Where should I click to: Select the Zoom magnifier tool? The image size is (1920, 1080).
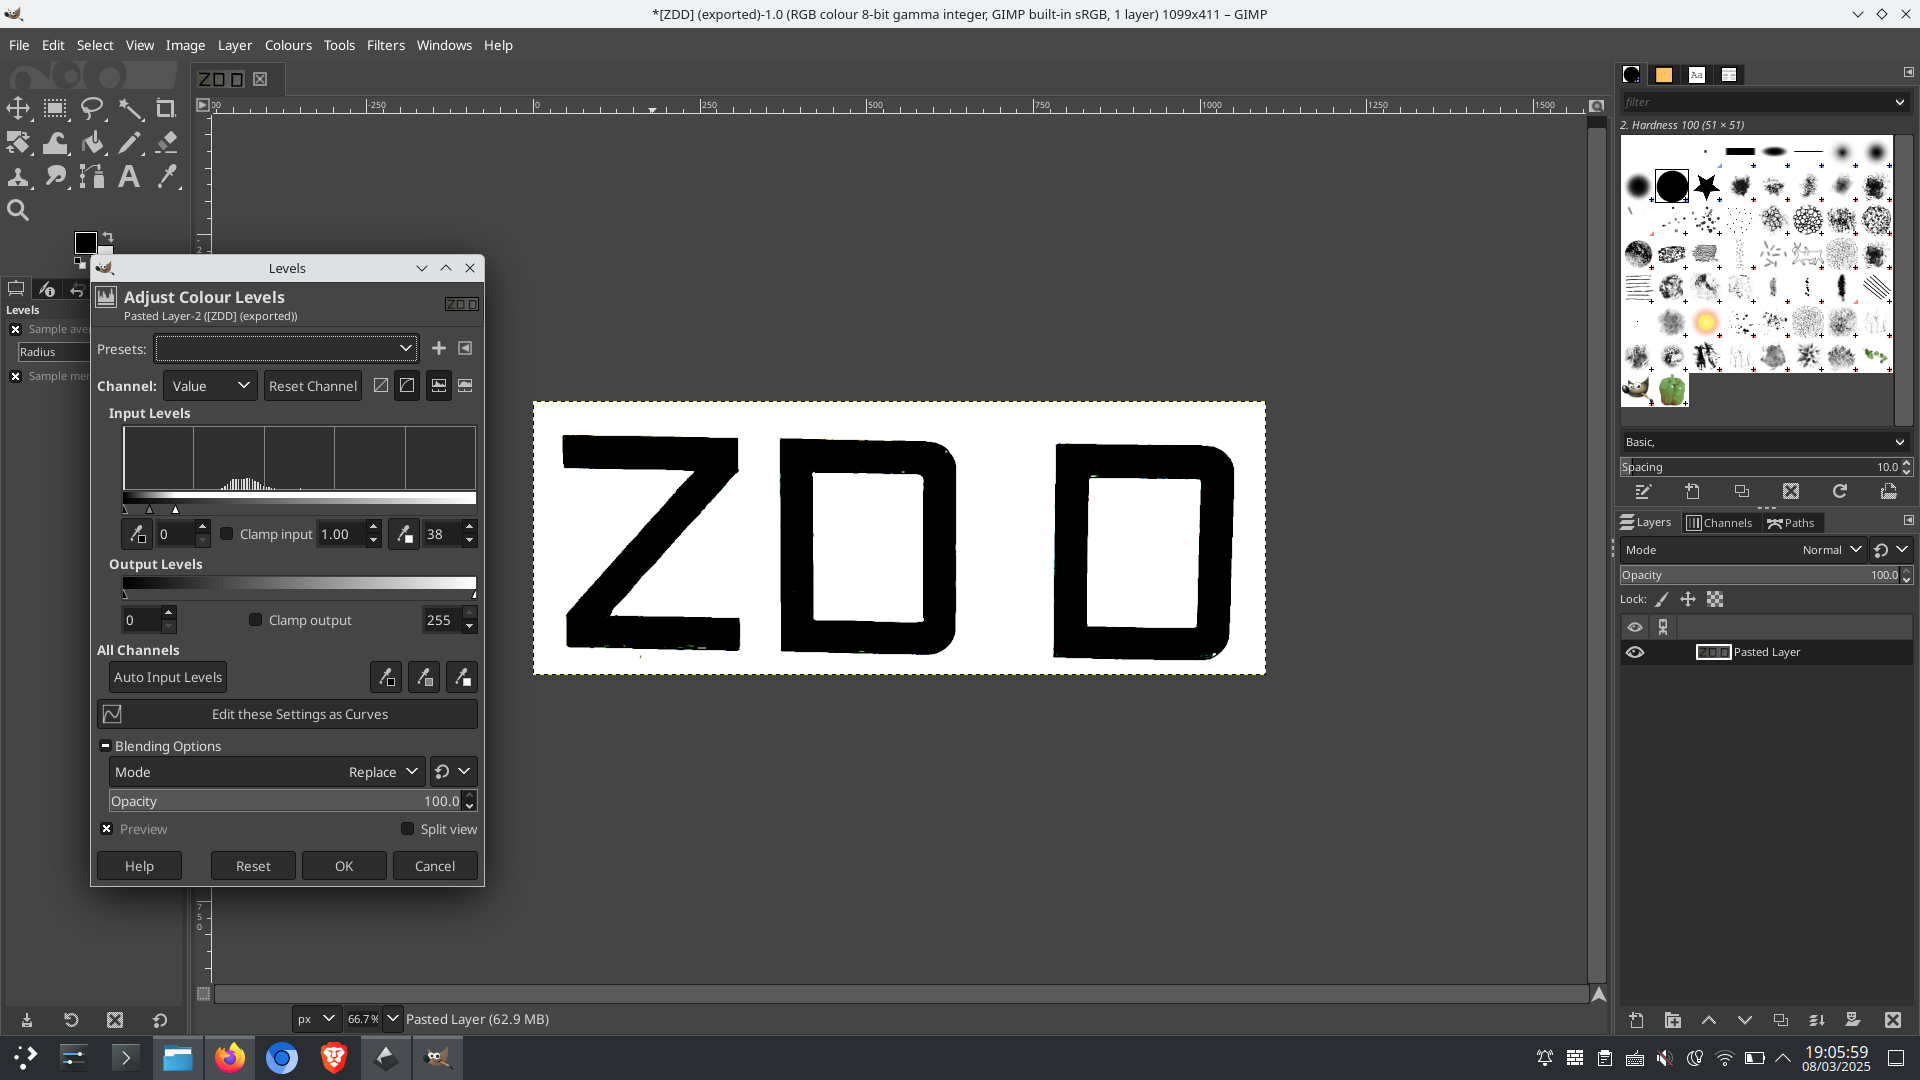(x=18, y=210)
